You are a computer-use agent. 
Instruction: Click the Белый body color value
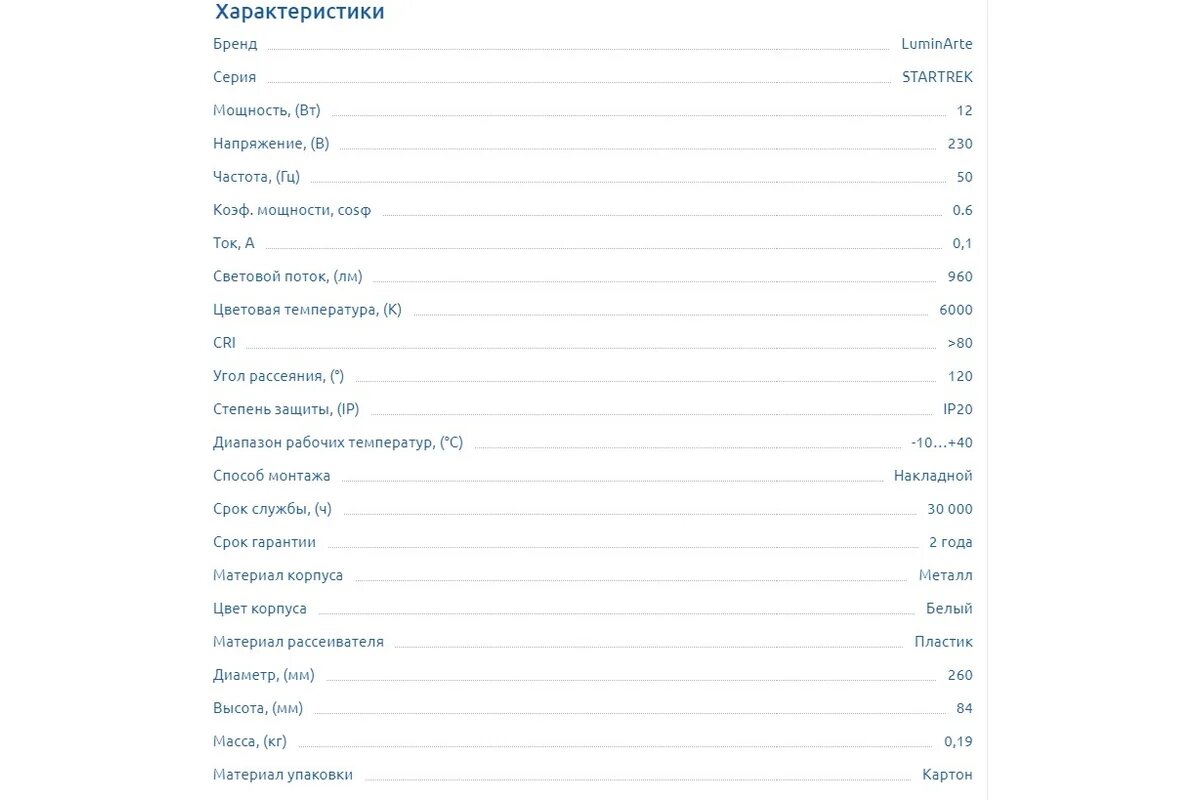pyautogui.click(x=950, y=608)
